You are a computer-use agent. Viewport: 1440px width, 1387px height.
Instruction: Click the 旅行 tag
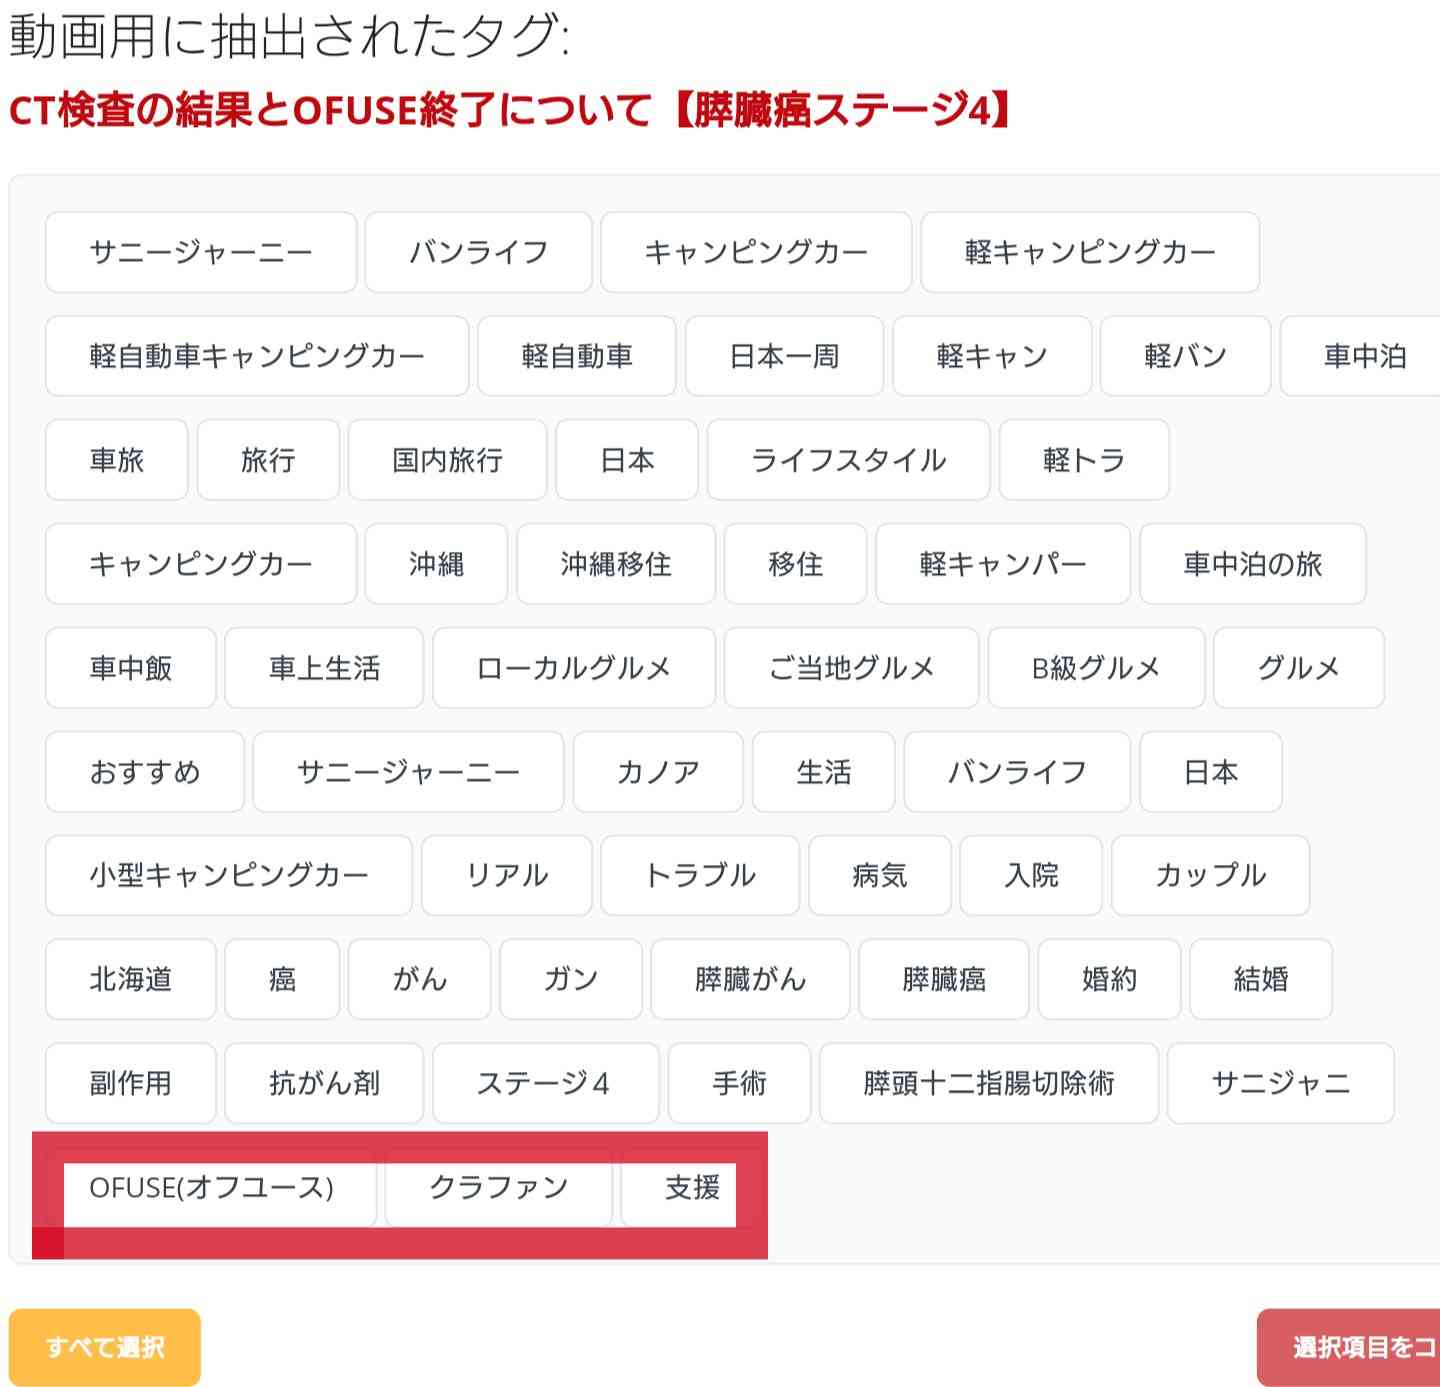click(x=268, y=460)
